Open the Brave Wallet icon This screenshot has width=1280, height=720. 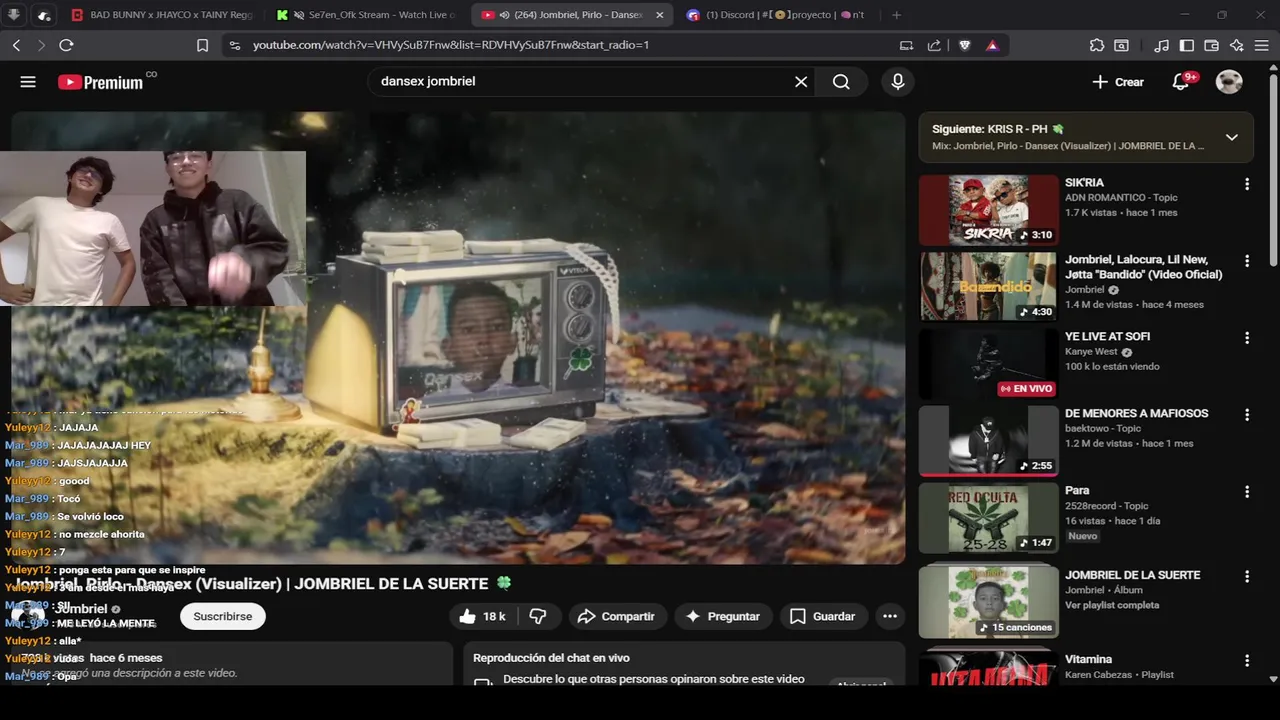click(x=1211, y=45)
